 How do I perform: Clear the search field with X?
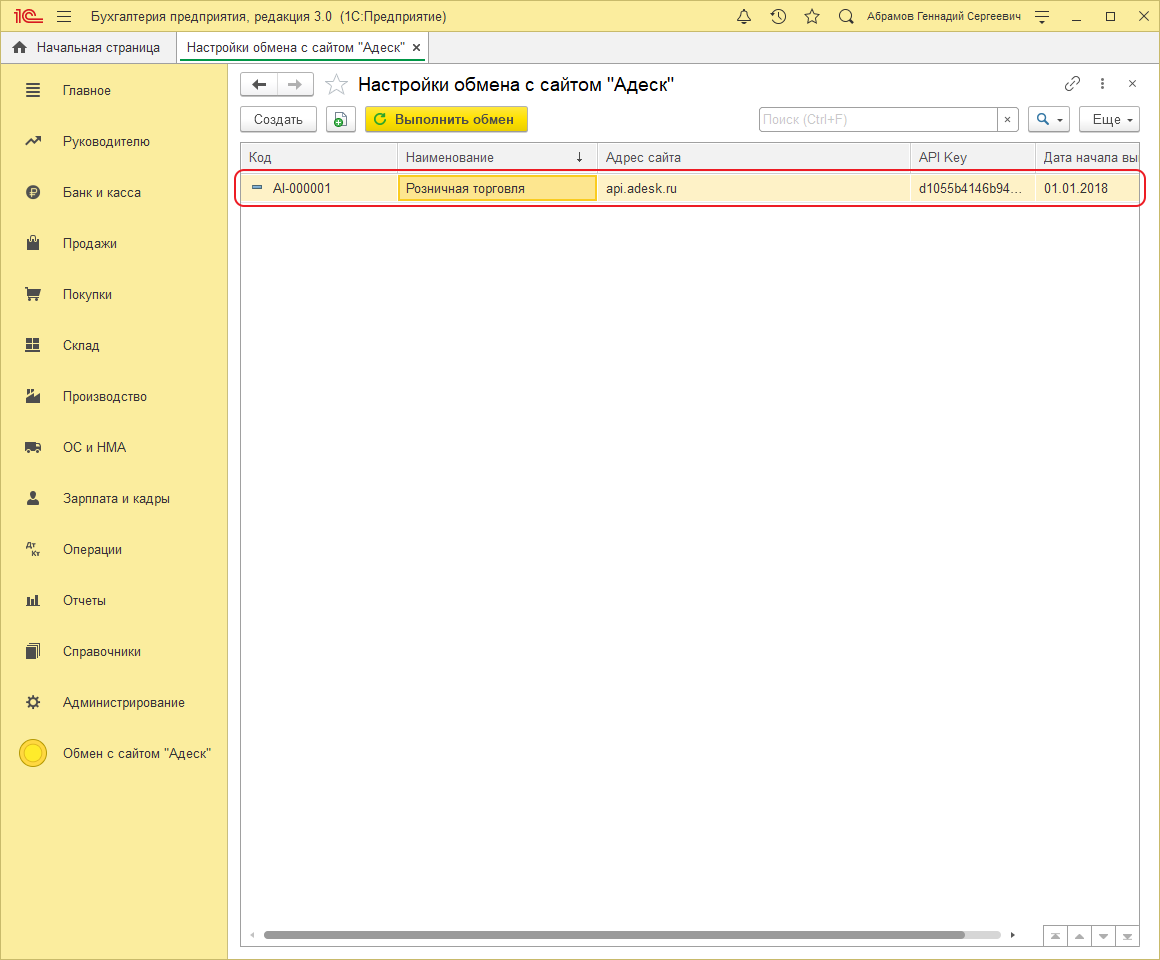tap(1008, 119)
